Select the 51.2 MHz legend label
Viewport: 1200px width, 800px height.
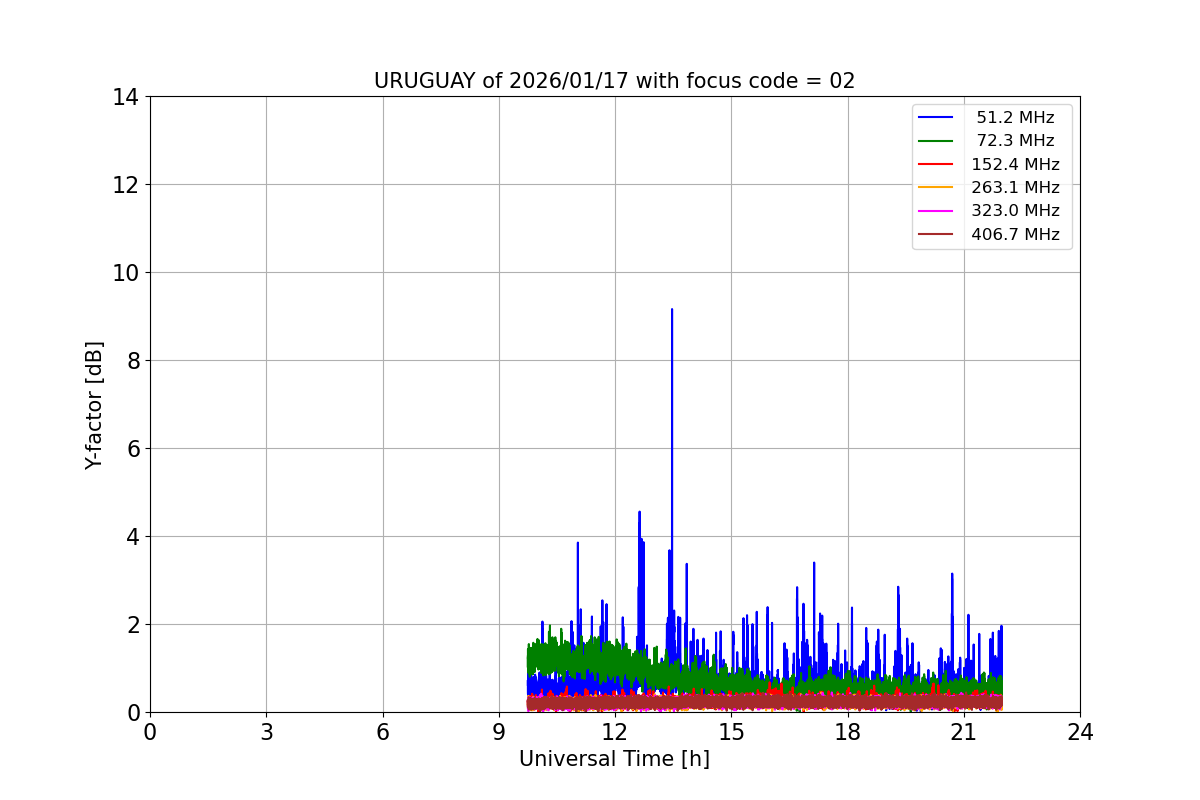click(1015, 117)
